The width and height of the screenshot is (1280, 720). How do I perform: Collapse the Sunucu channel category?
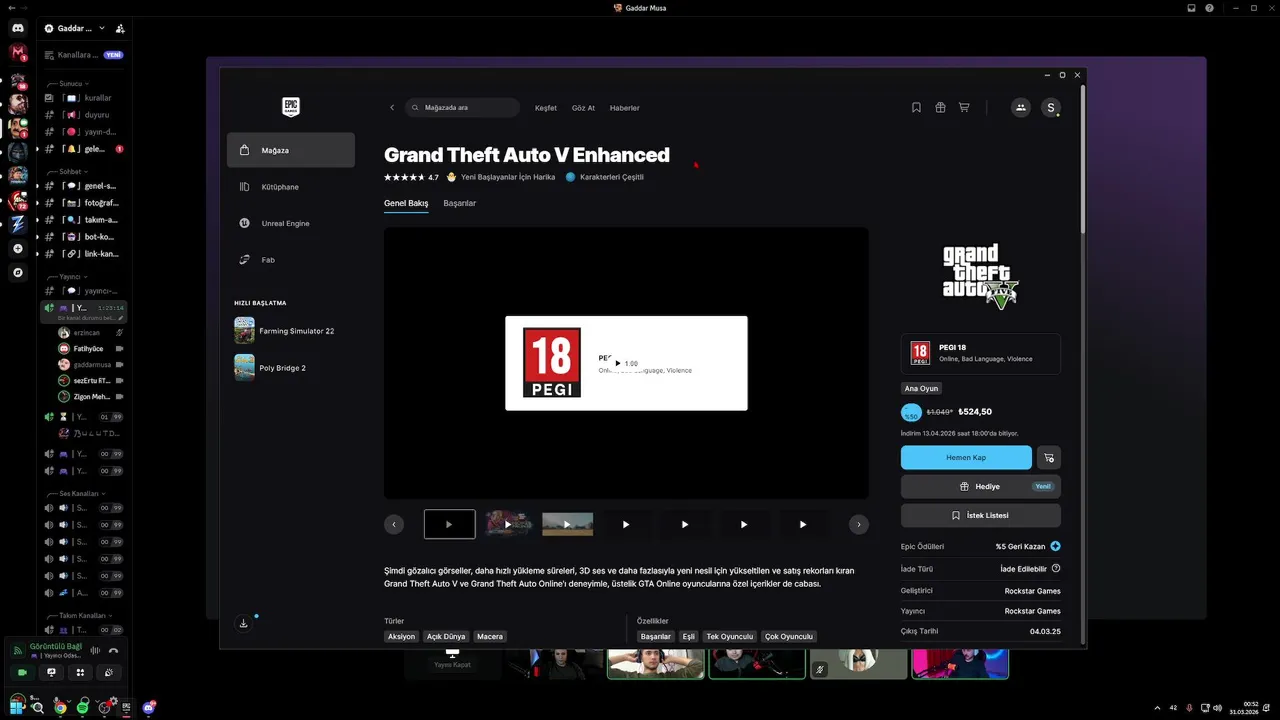pos(71,84)
